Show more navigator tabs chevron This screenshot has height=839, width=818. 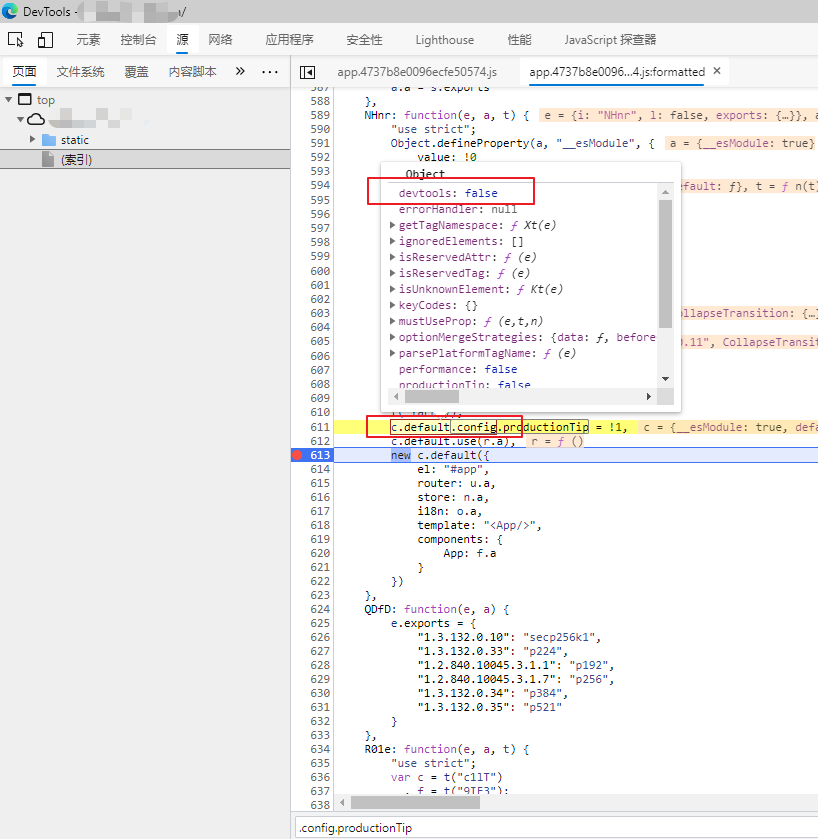[240, 71]
